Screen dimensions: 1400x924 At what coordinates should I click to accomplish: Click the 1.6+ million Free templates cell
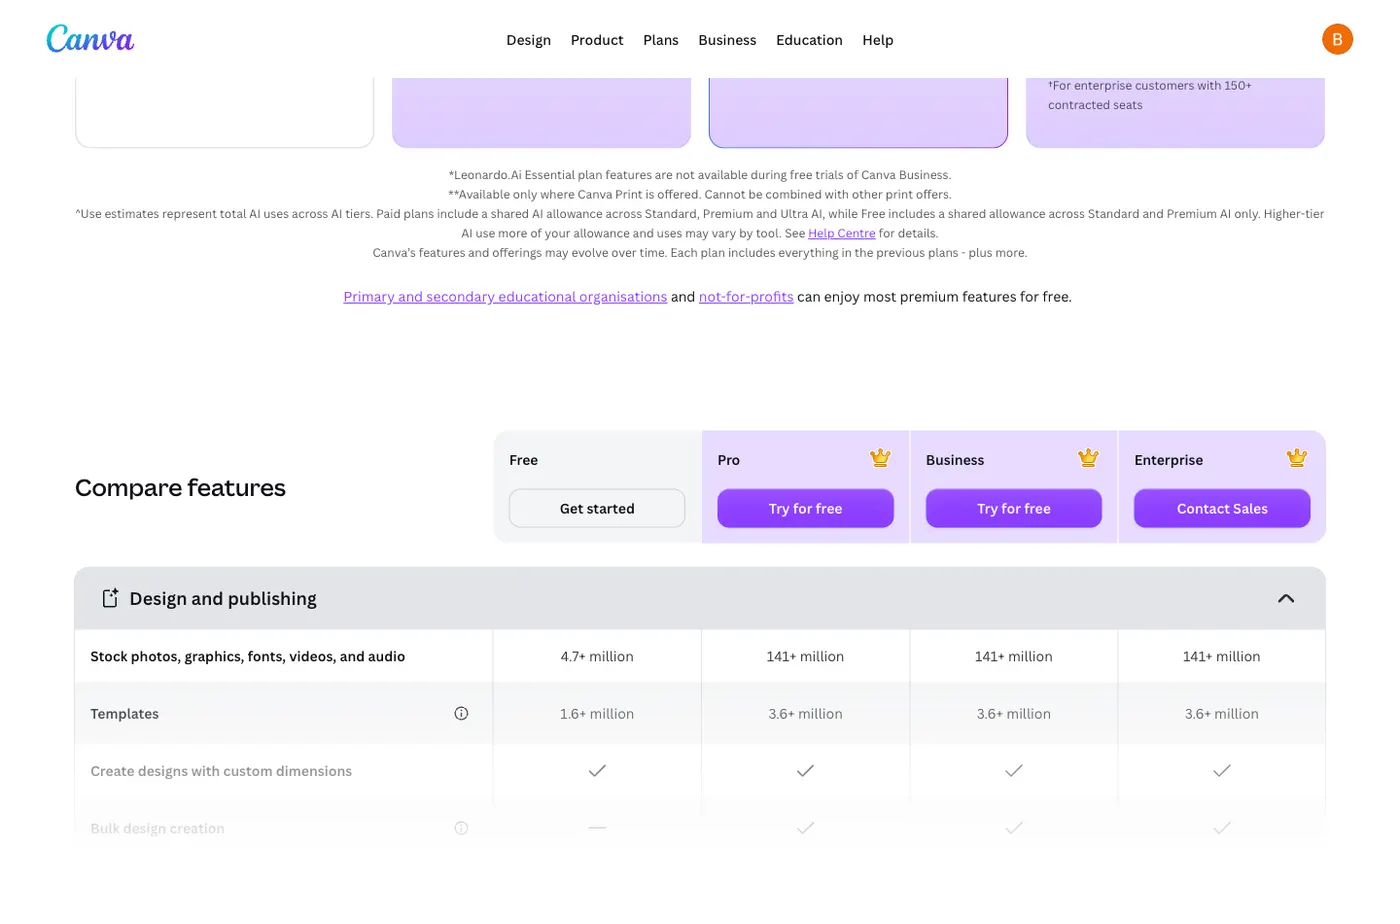pos(597,714)
